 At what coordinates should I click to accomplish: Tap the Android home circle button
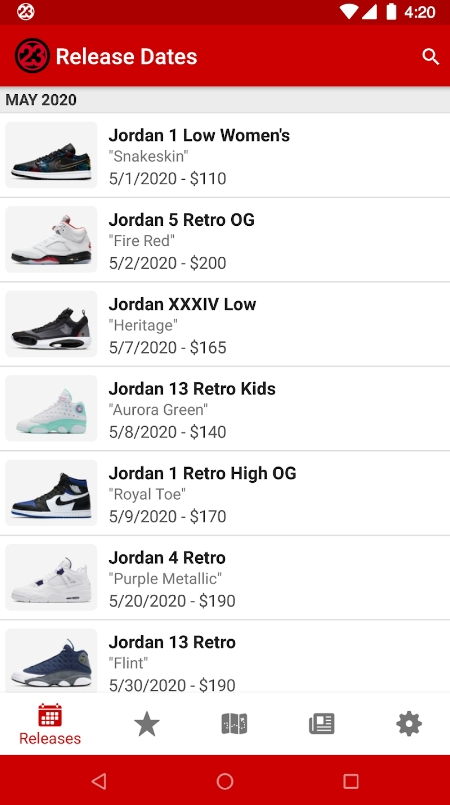[x=225, y=781]
